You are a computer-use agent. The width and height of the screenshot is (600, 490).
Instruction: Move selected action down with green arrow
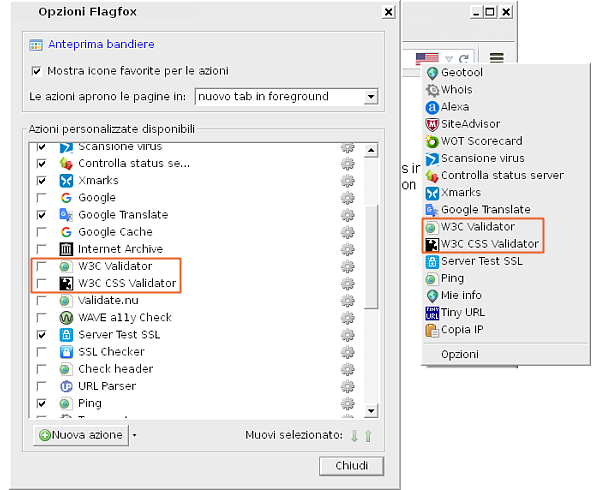point(354,436)
